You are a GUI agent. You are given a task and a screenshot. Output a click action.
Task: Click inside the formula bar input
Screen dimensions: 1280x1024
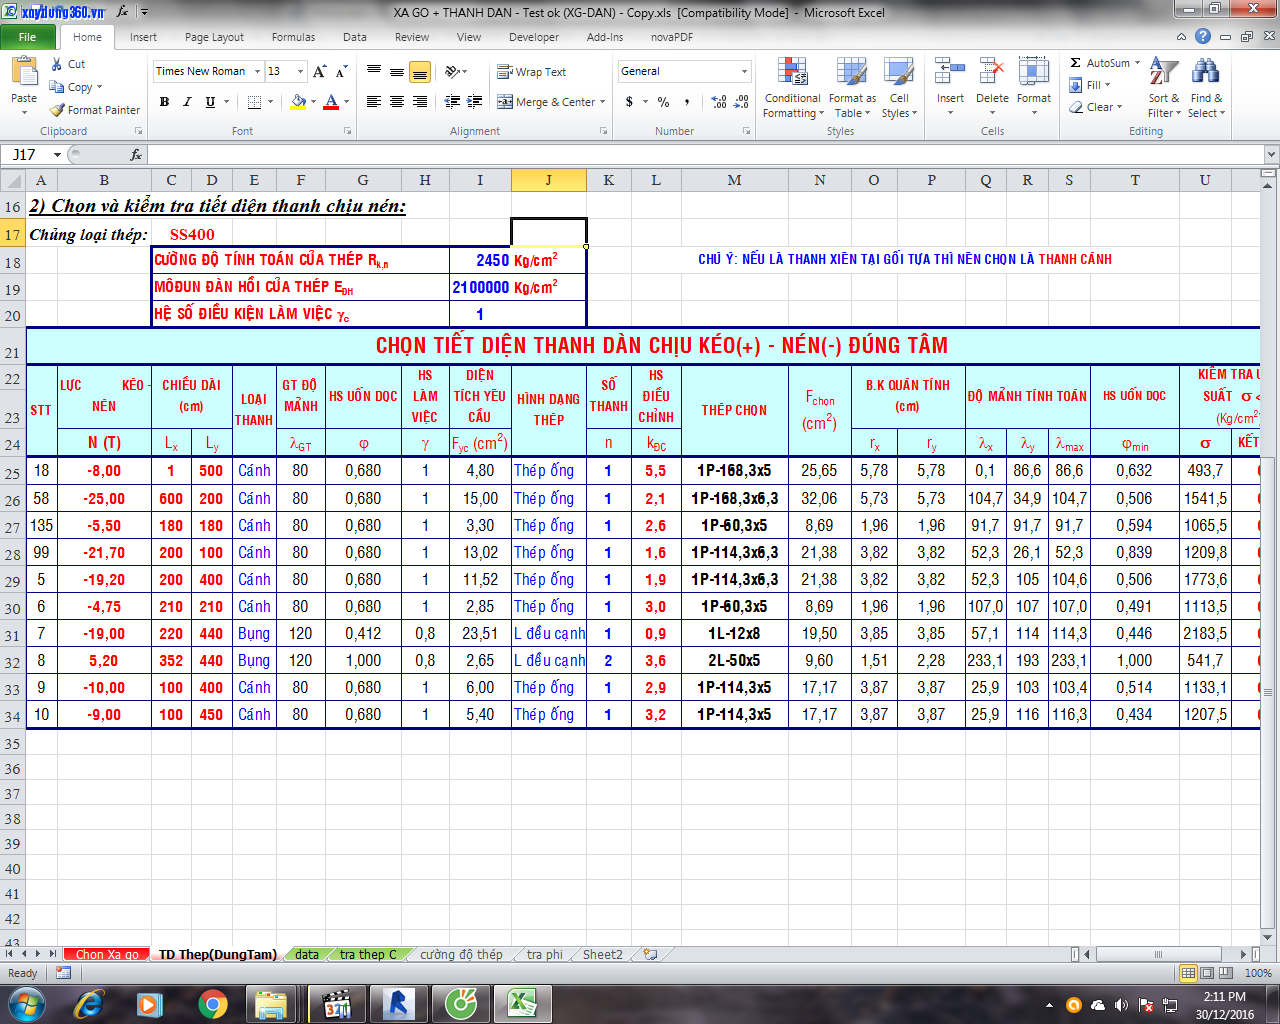(x=700, y=155)
